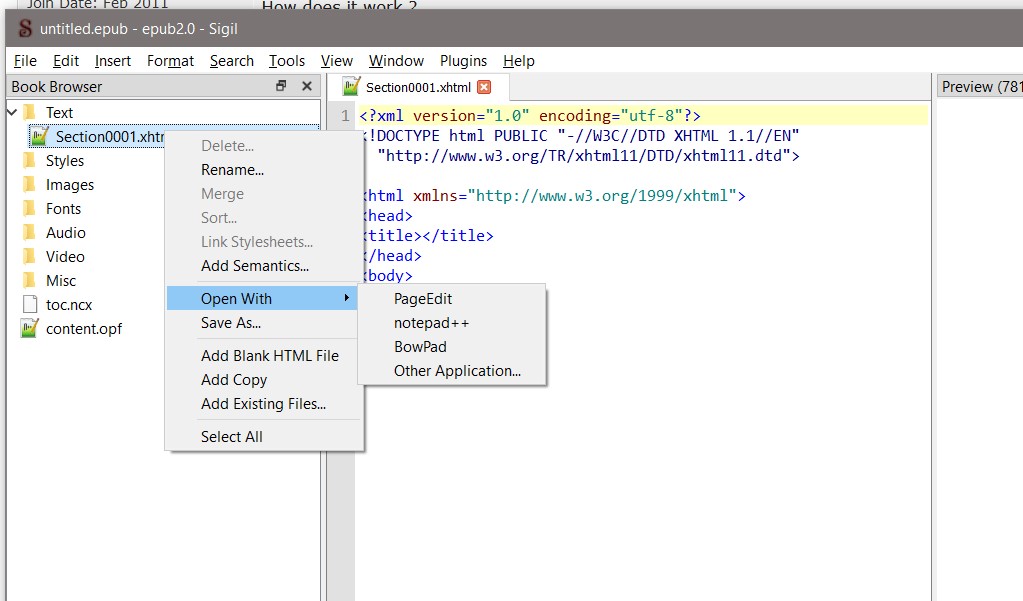Screen dimensions: 1023x601
Task: Select the Audio folder label
Action: tap(65, 232)
